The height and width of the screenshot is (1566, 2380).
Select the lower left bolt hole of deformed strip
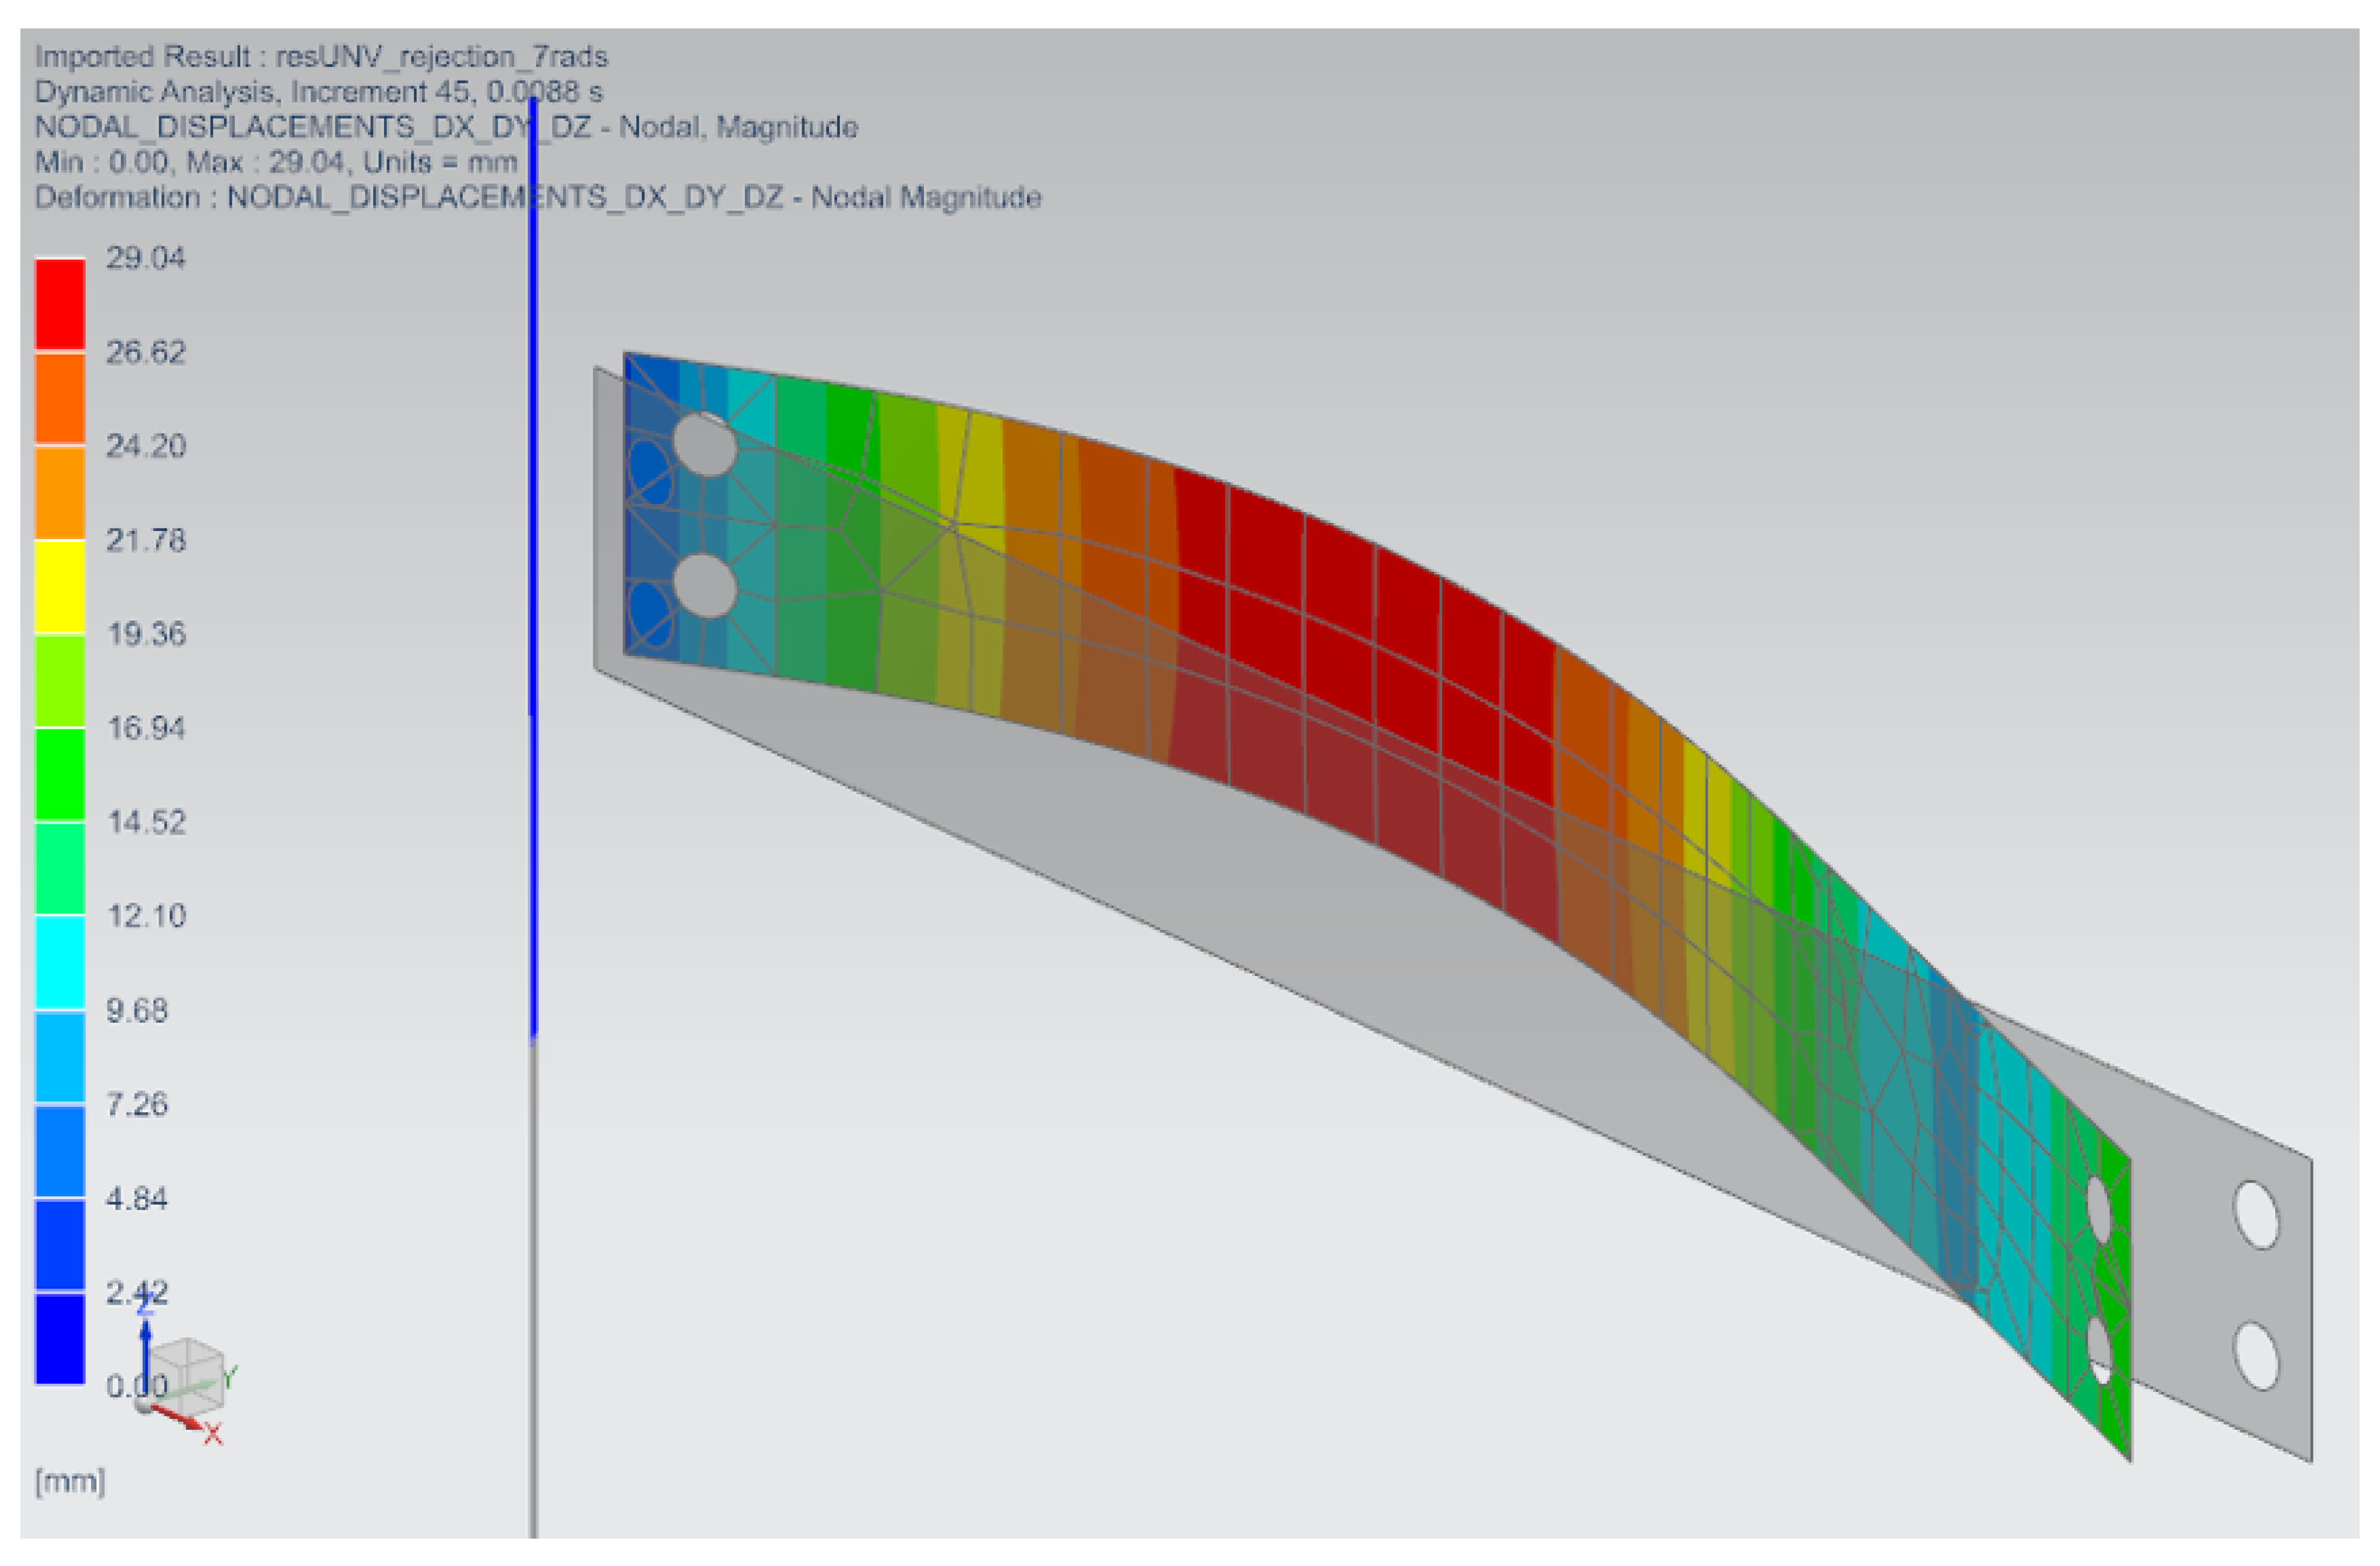click(705, 586)
